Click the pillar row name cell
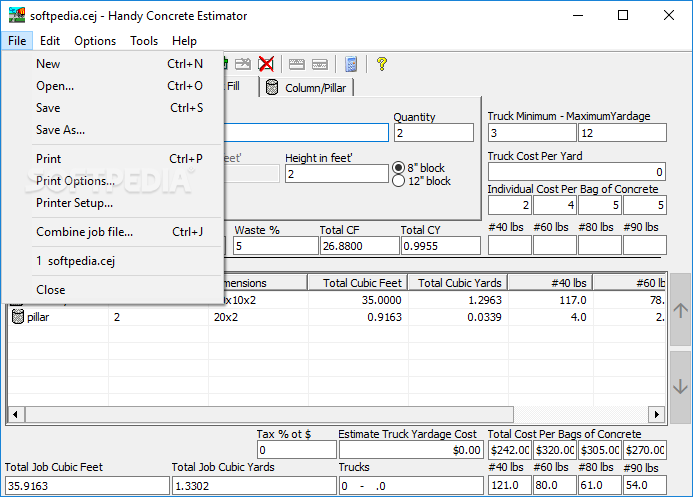The height and width of the screenshot is (497, 693). coord(58,317)
